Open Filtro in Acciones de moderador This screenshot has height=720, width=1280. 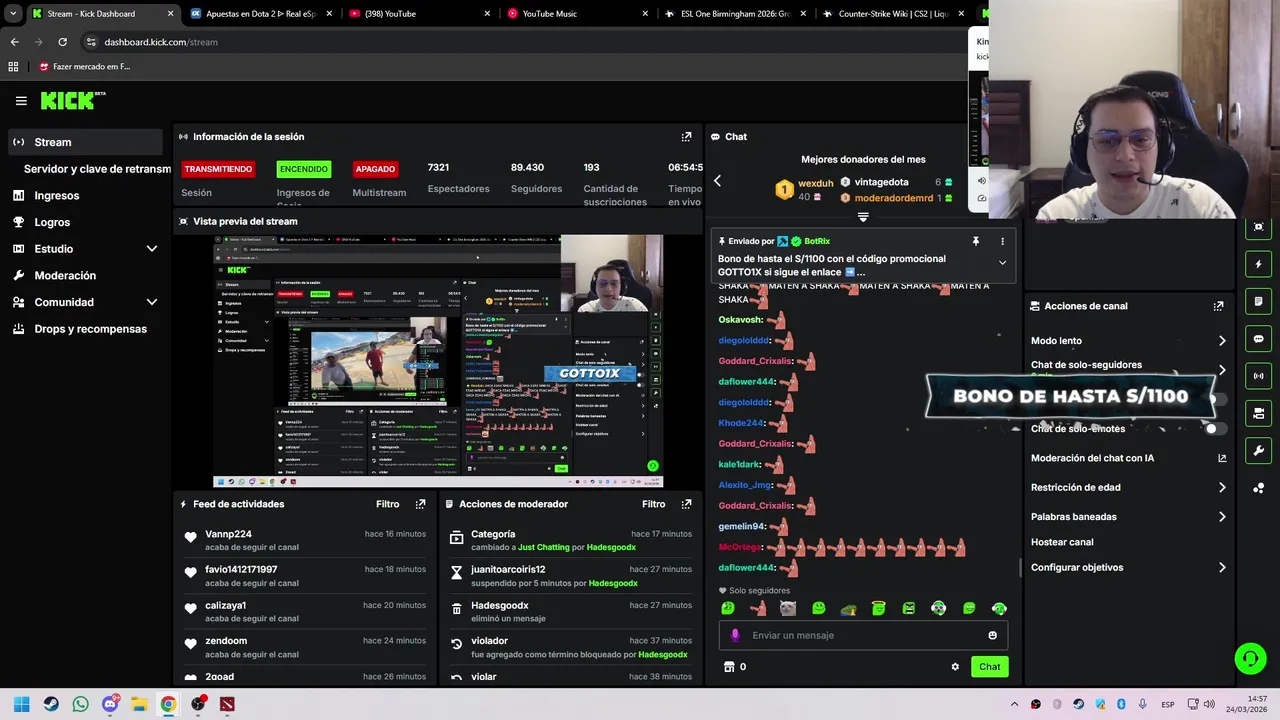point(653,504)
